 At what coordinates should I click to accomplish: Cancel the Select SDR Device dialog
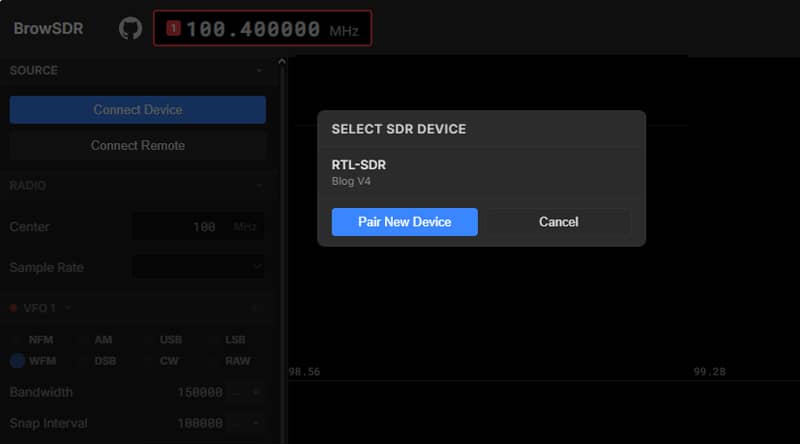tap(558, 222)
